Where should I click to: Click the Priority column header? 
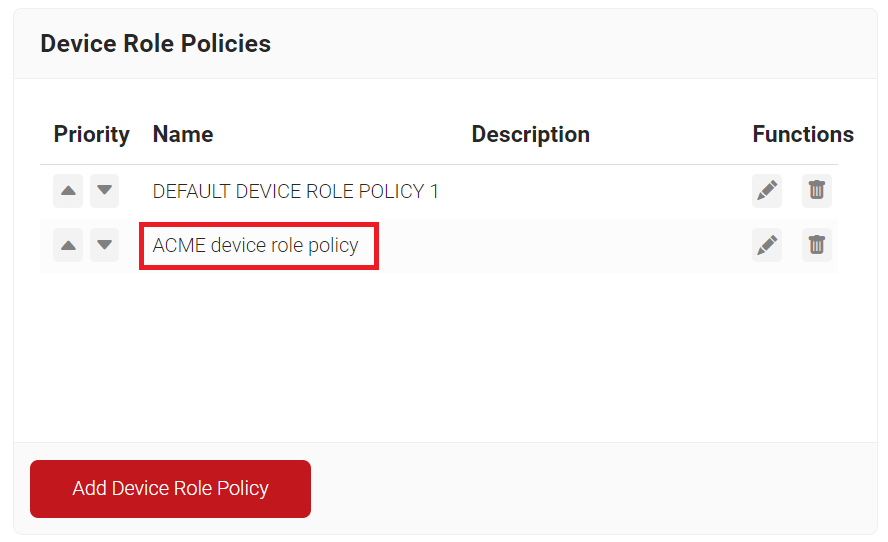click(92, 134)
